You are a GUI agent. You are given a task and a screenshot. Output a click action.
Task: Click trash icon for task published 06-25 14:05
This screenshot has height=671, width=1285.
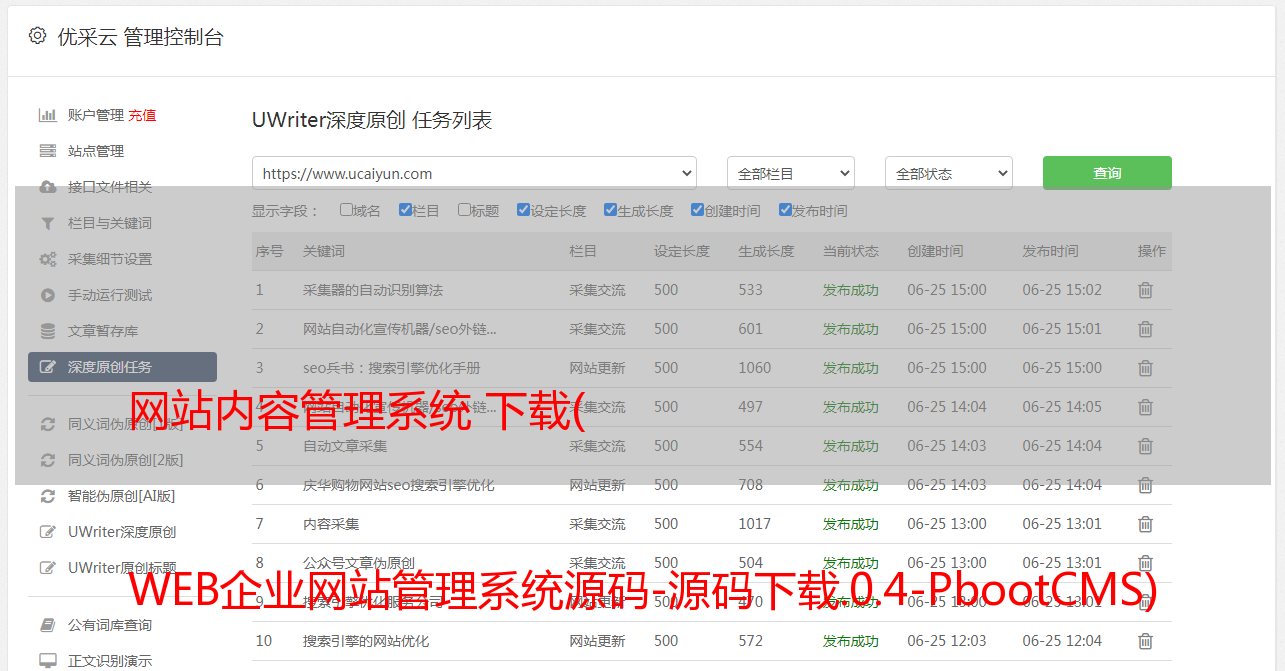coord(1146,407)
